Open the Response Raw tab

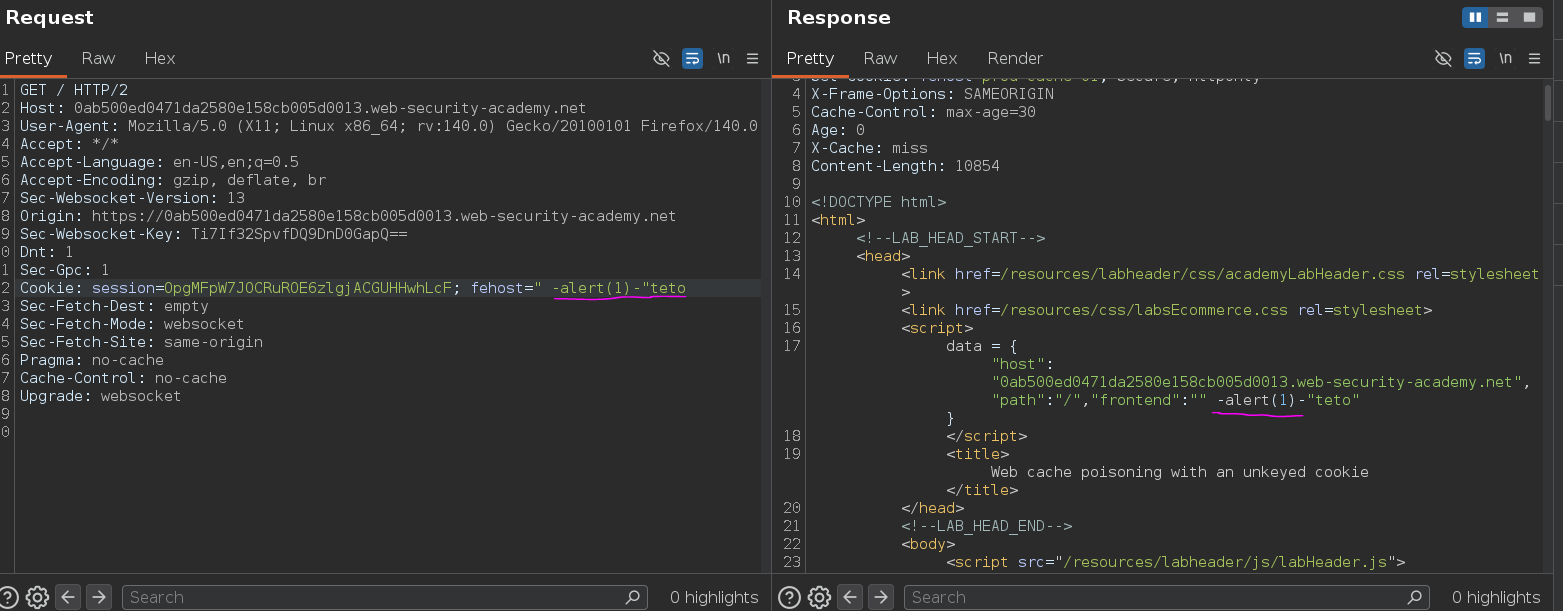[880, 58]
